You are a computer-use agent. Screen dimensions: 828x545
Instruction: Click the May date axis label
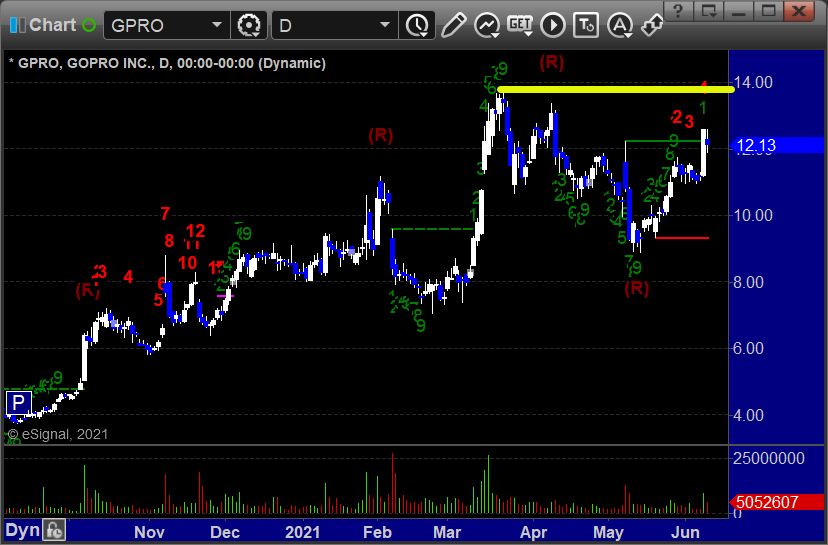[x=608, y=532]
